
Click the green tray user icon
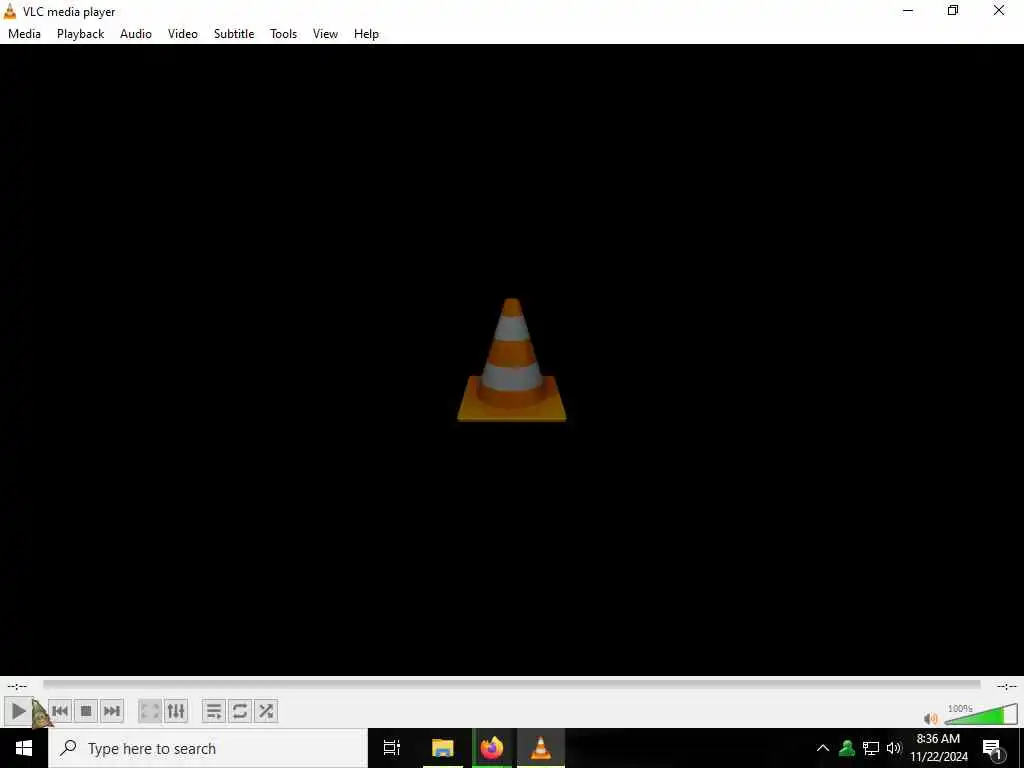click(847, 748)
